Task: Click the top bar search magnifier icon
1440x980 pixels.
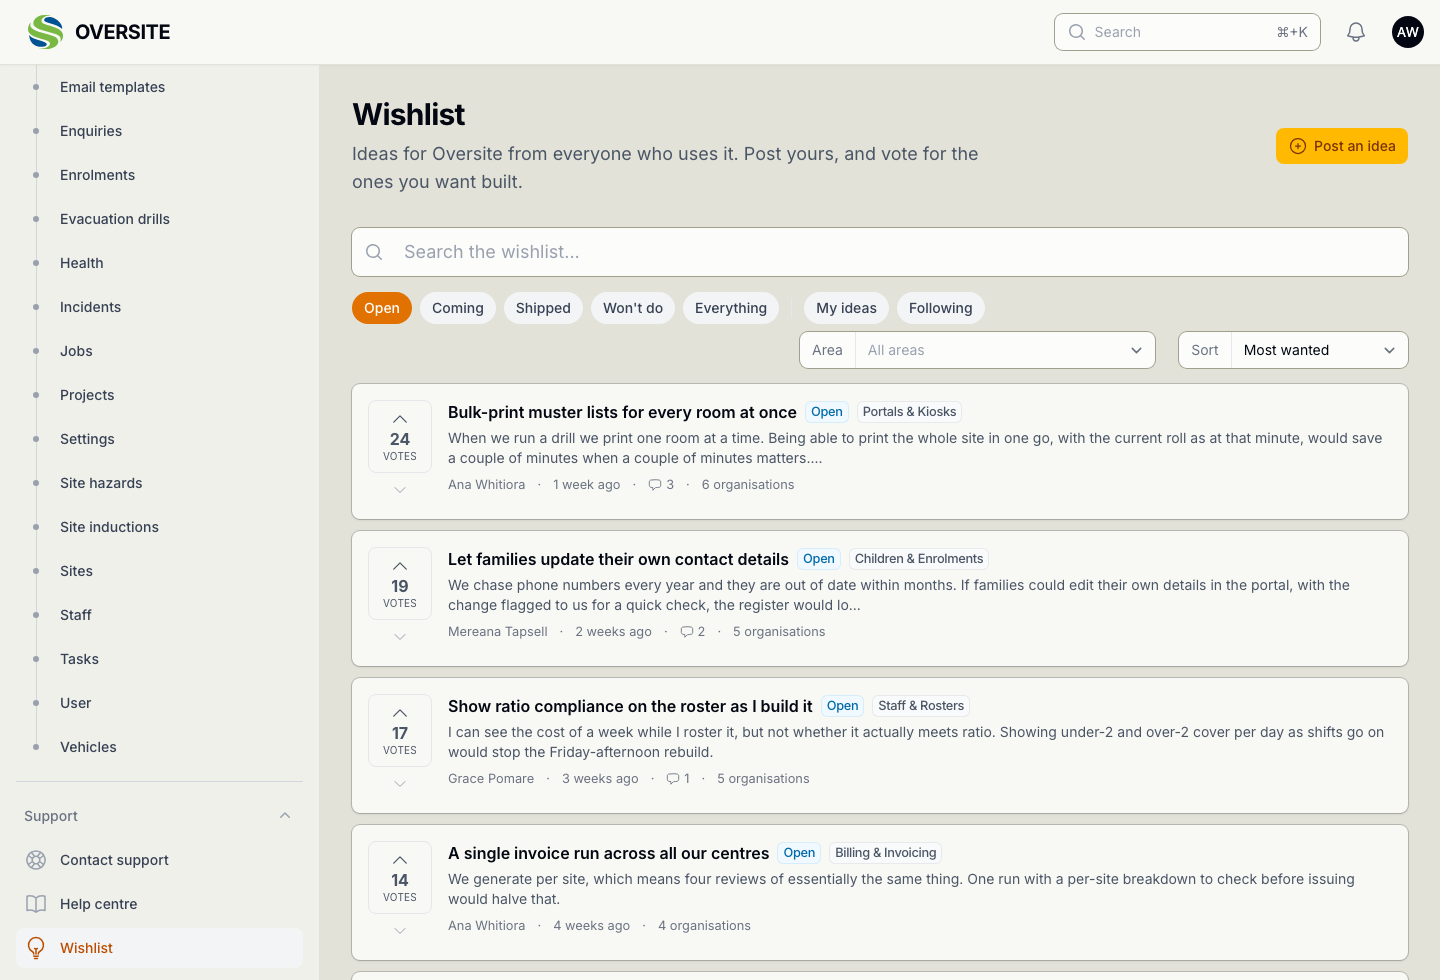Action: coord(1077,32)
